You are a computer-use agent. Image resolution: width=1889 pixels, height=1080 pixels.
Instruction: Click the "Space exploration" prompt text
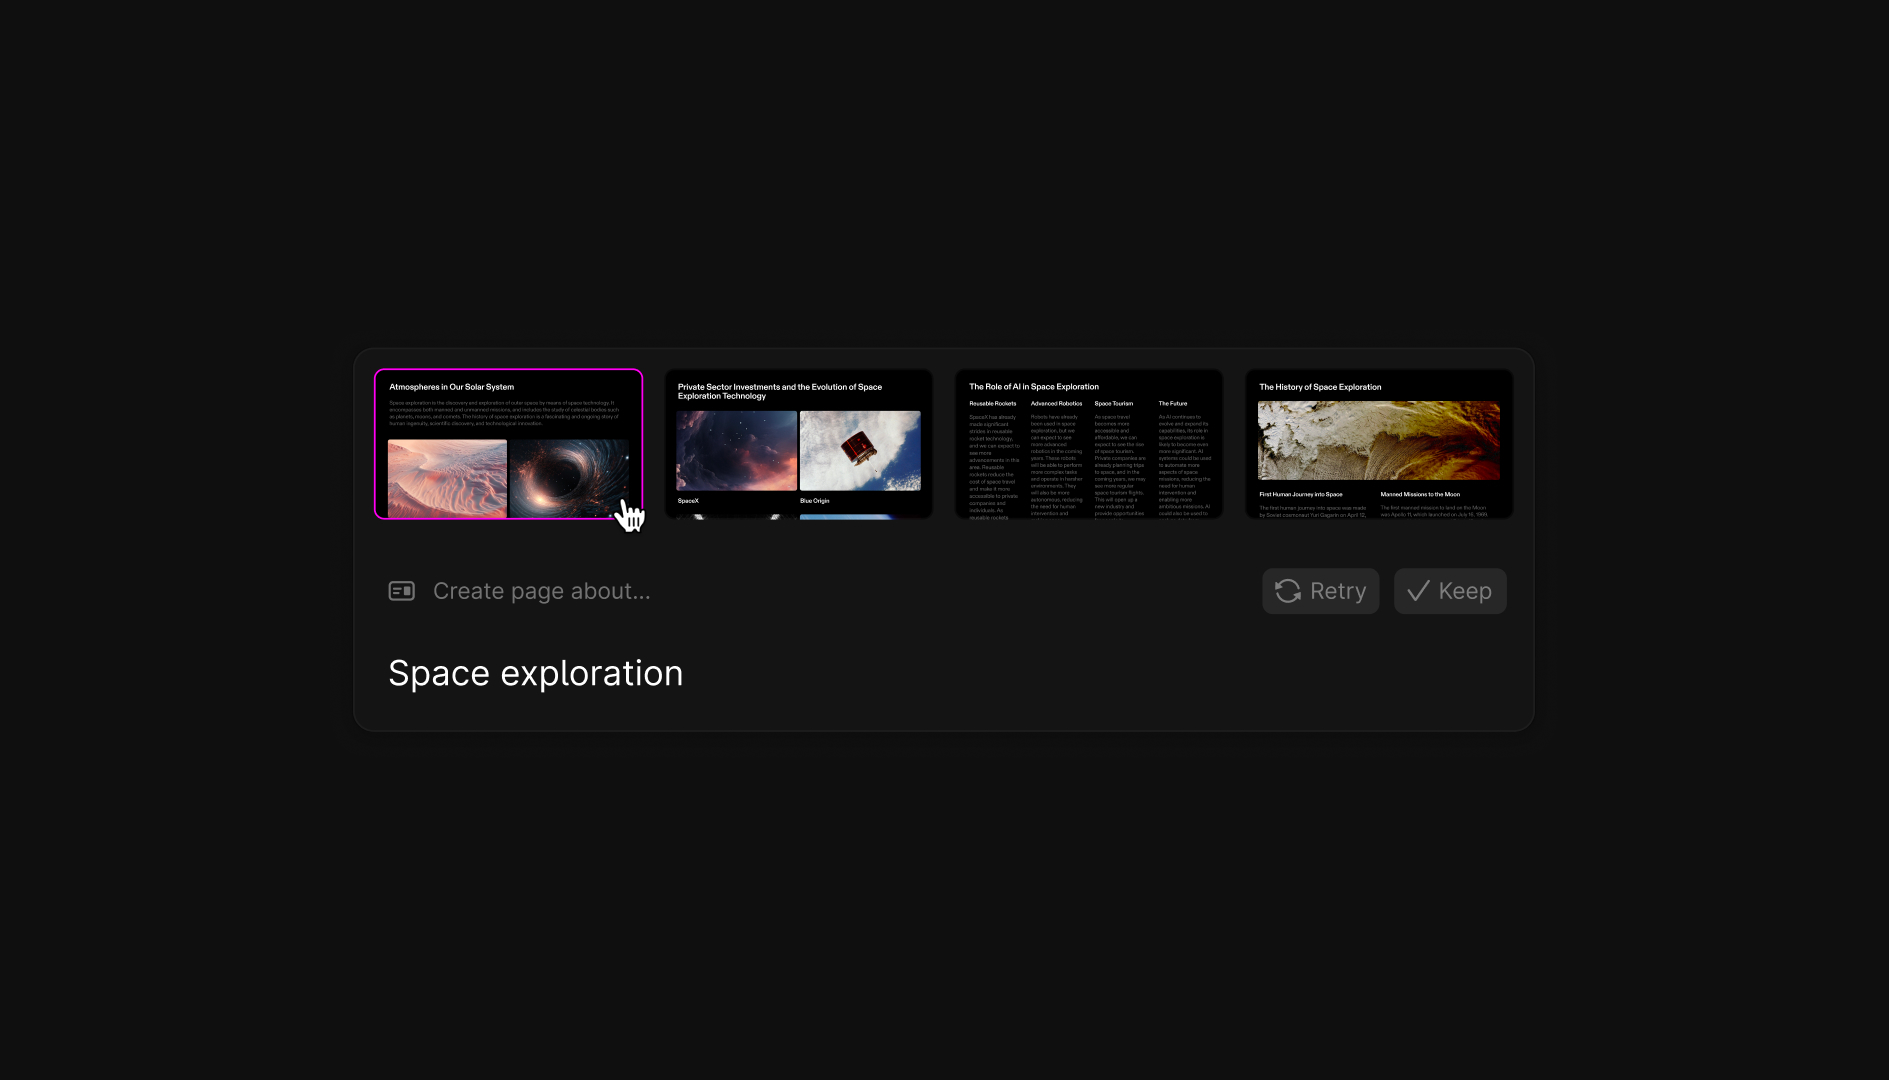tap(535, 673)
